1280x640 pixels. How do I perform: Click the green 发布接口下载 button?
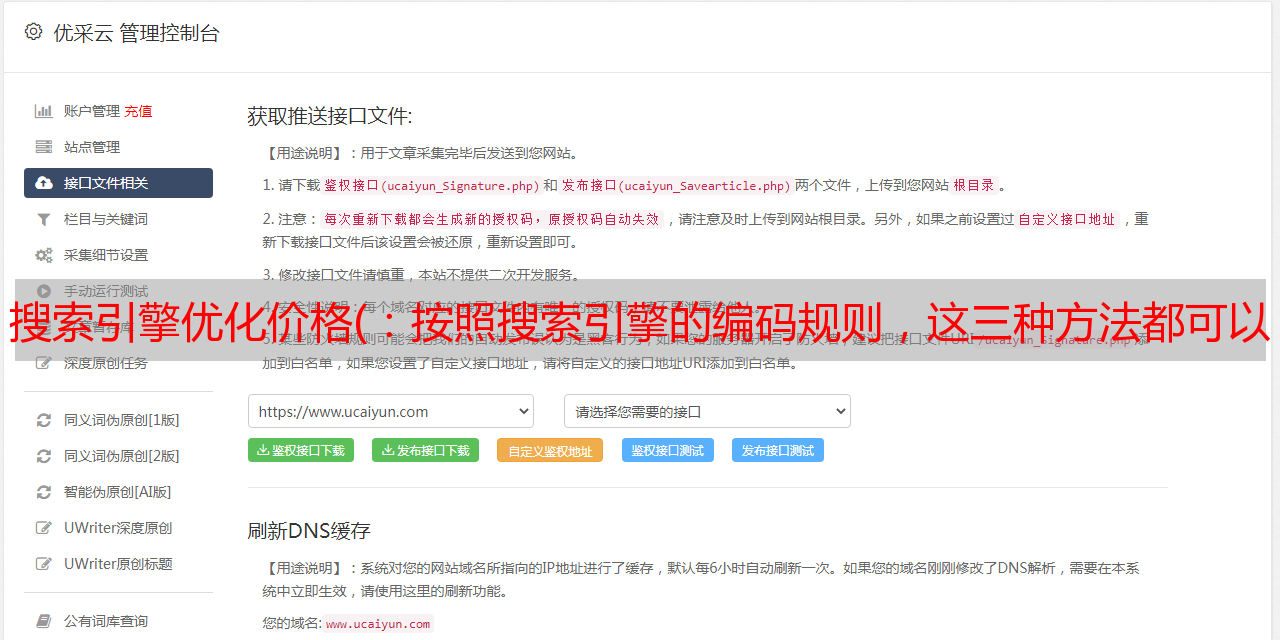pos(425,450)
